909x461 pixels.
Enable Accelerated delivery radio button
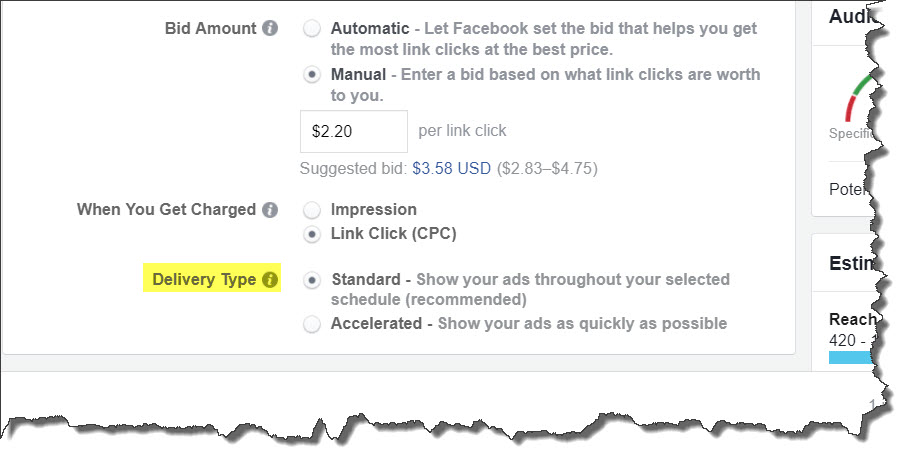[x=312, y=324]
